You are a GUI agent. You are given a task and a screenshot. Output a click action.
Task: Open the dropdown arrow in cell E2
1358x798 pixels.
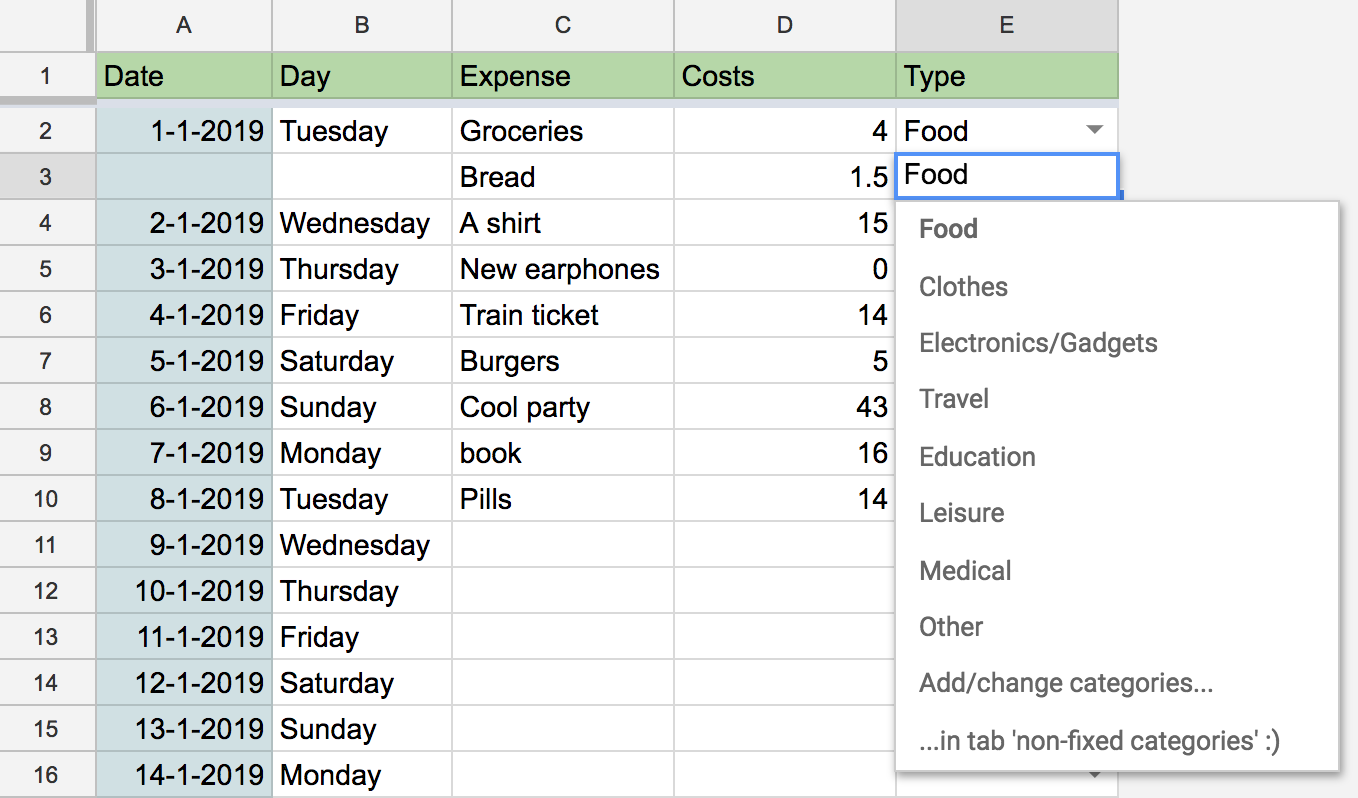pyautogui.click(x=1095, y=130)
